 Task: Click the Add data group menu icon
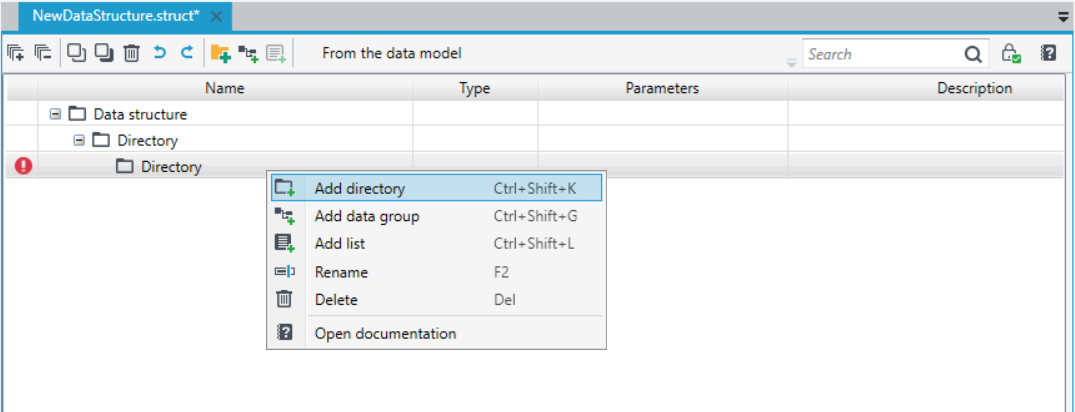click(x=284, y=216)
